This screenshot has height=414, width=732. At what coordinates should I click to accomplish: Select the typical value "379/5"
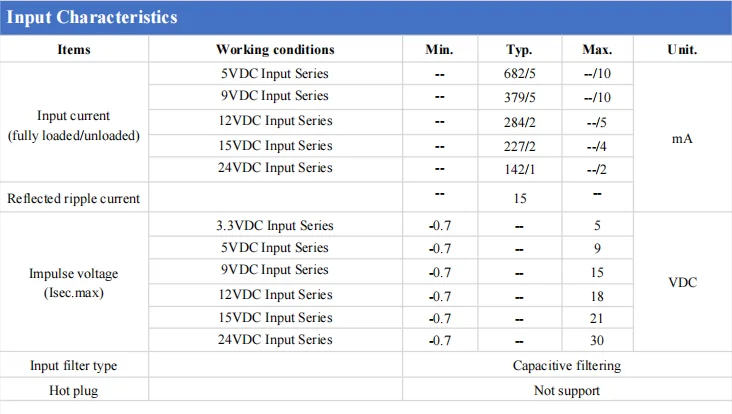[520, 97]
